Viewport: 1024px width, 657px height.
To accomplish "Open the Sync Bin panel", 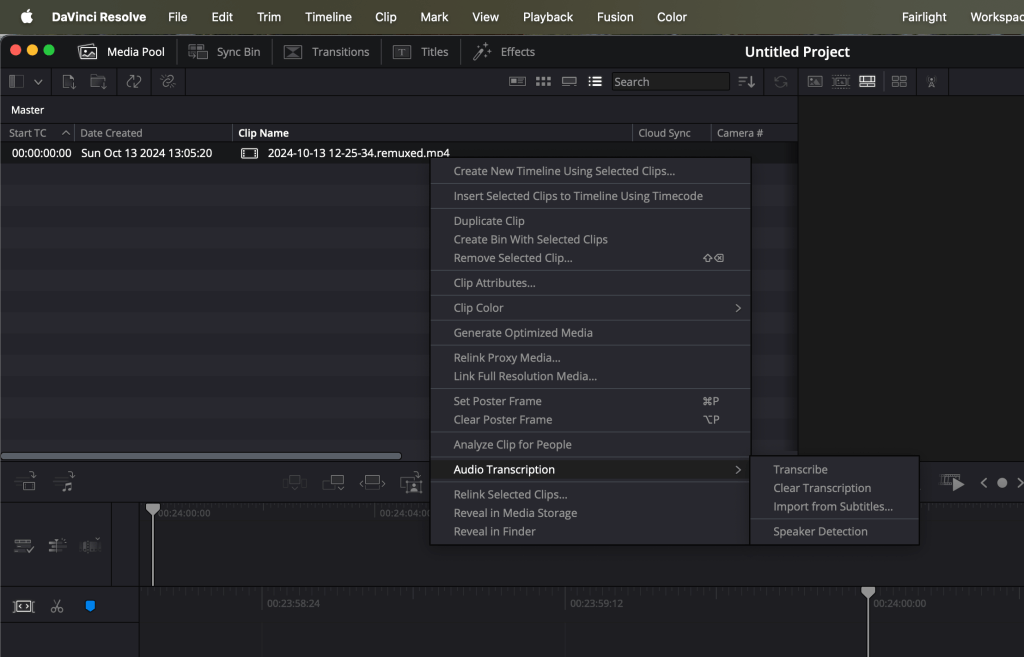I will point(224,52).
